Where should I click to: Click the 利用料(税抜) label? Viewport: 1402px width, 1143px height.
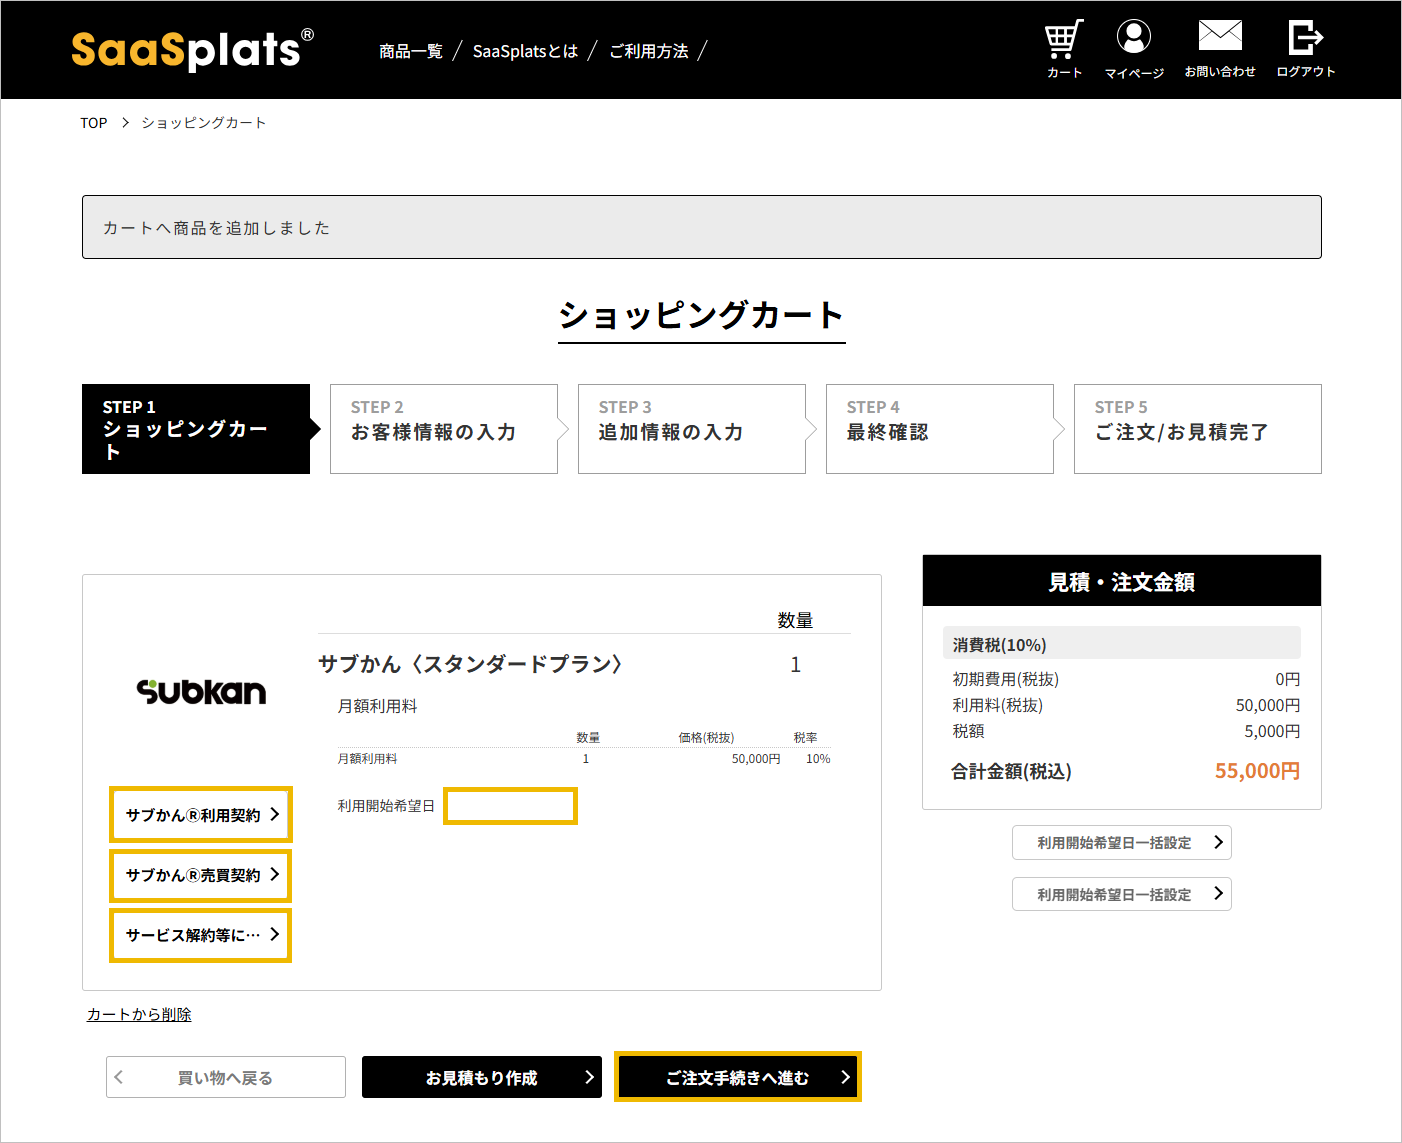pyautogui.click(x=997, y=705)
